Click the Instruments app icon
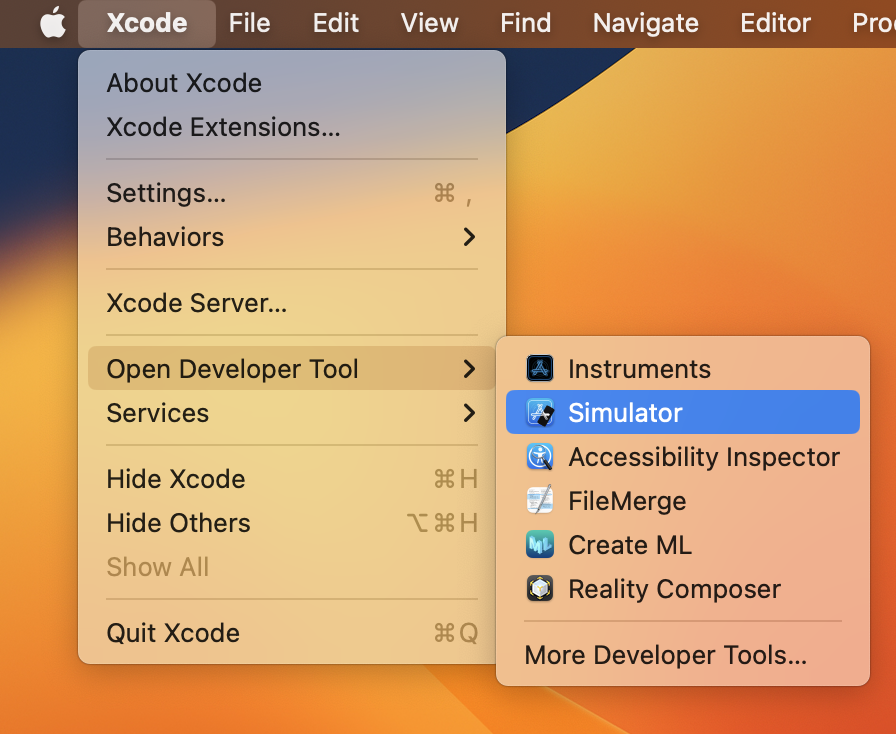 (x=540, y=369)
